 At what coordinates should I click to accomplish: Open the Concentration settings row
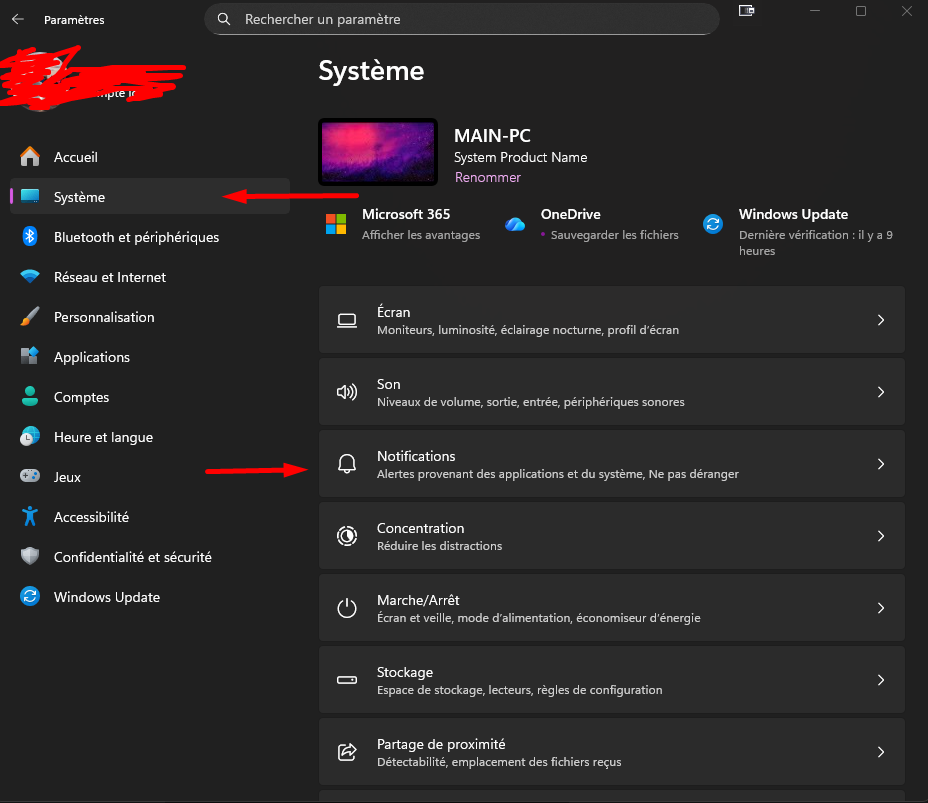click(x=612, y=536)
